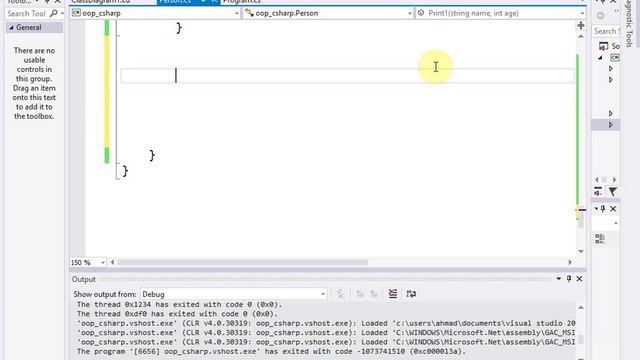
Task: Click the editor split window handle icon
Action: pyautogui.click(x=581, y=25)
